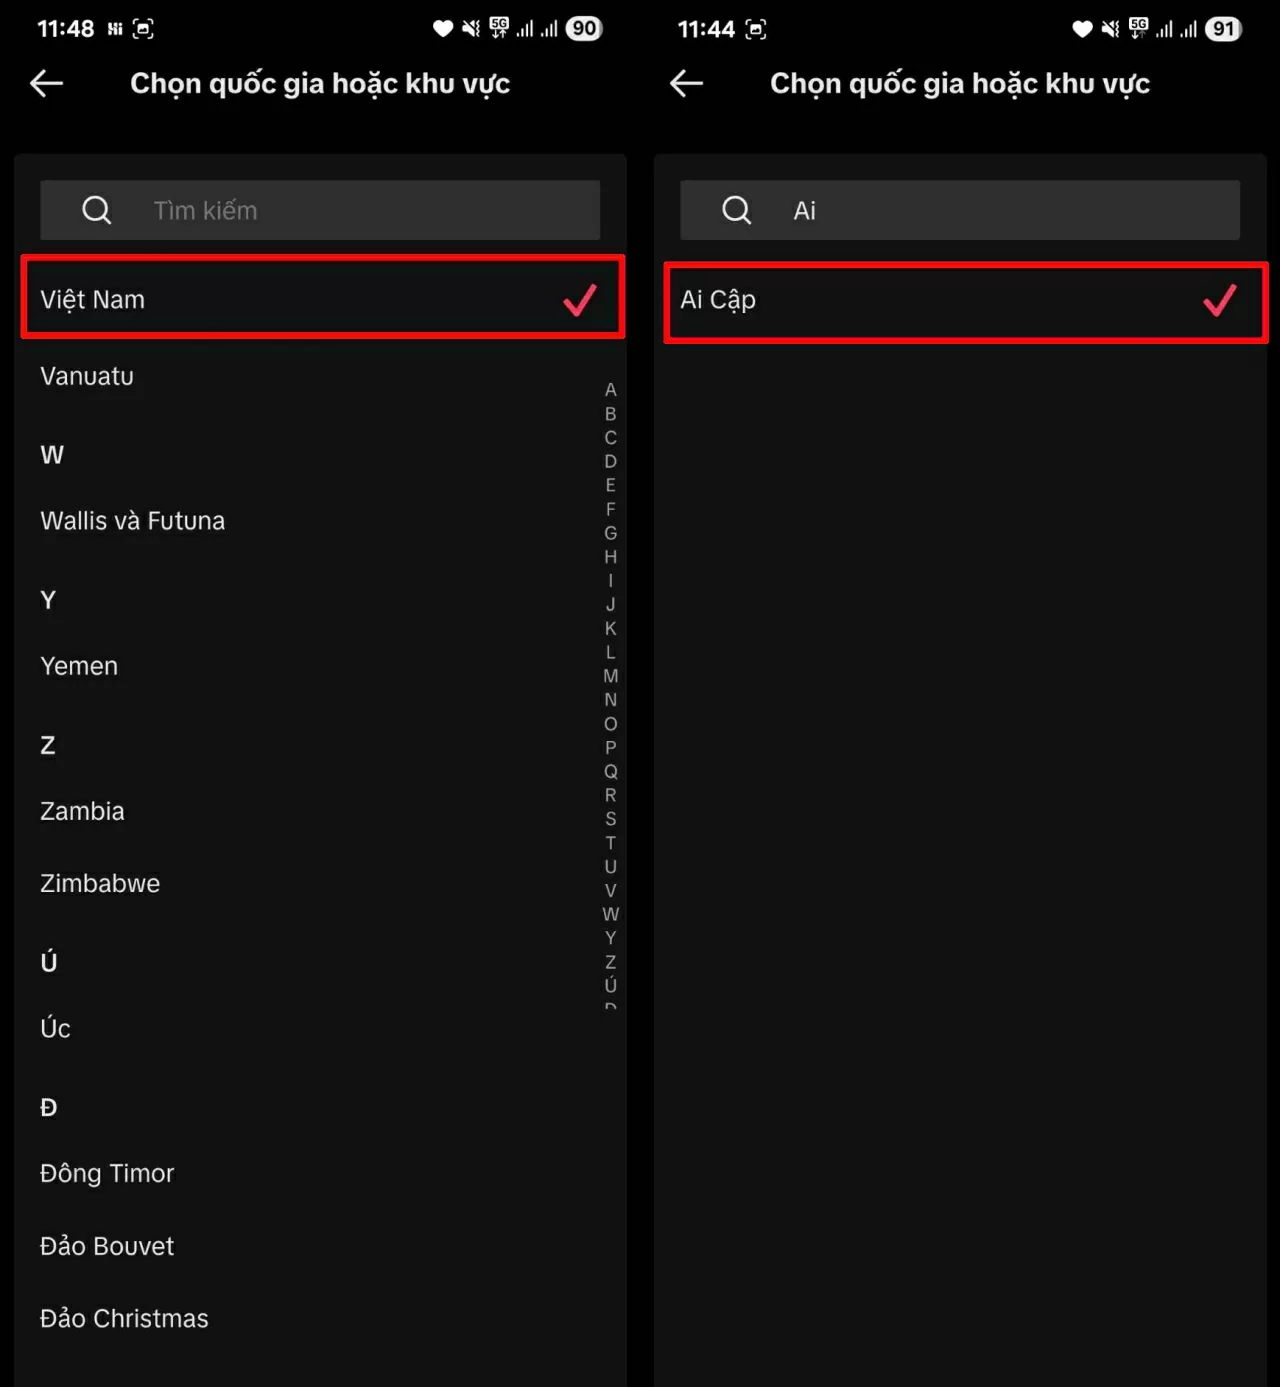
Task: Pick Zambia from the list
Action: tap(83, 811)
